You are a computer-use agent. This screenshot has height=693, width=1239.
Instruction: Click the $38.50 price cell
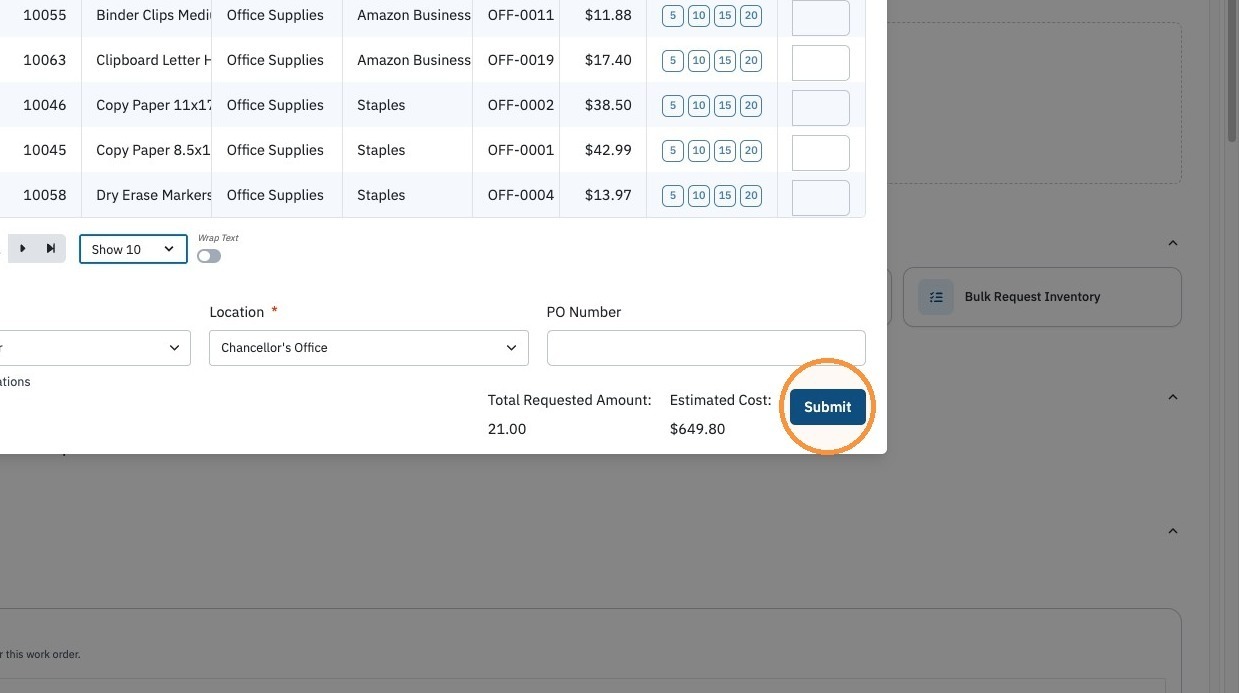pos(608,105)
